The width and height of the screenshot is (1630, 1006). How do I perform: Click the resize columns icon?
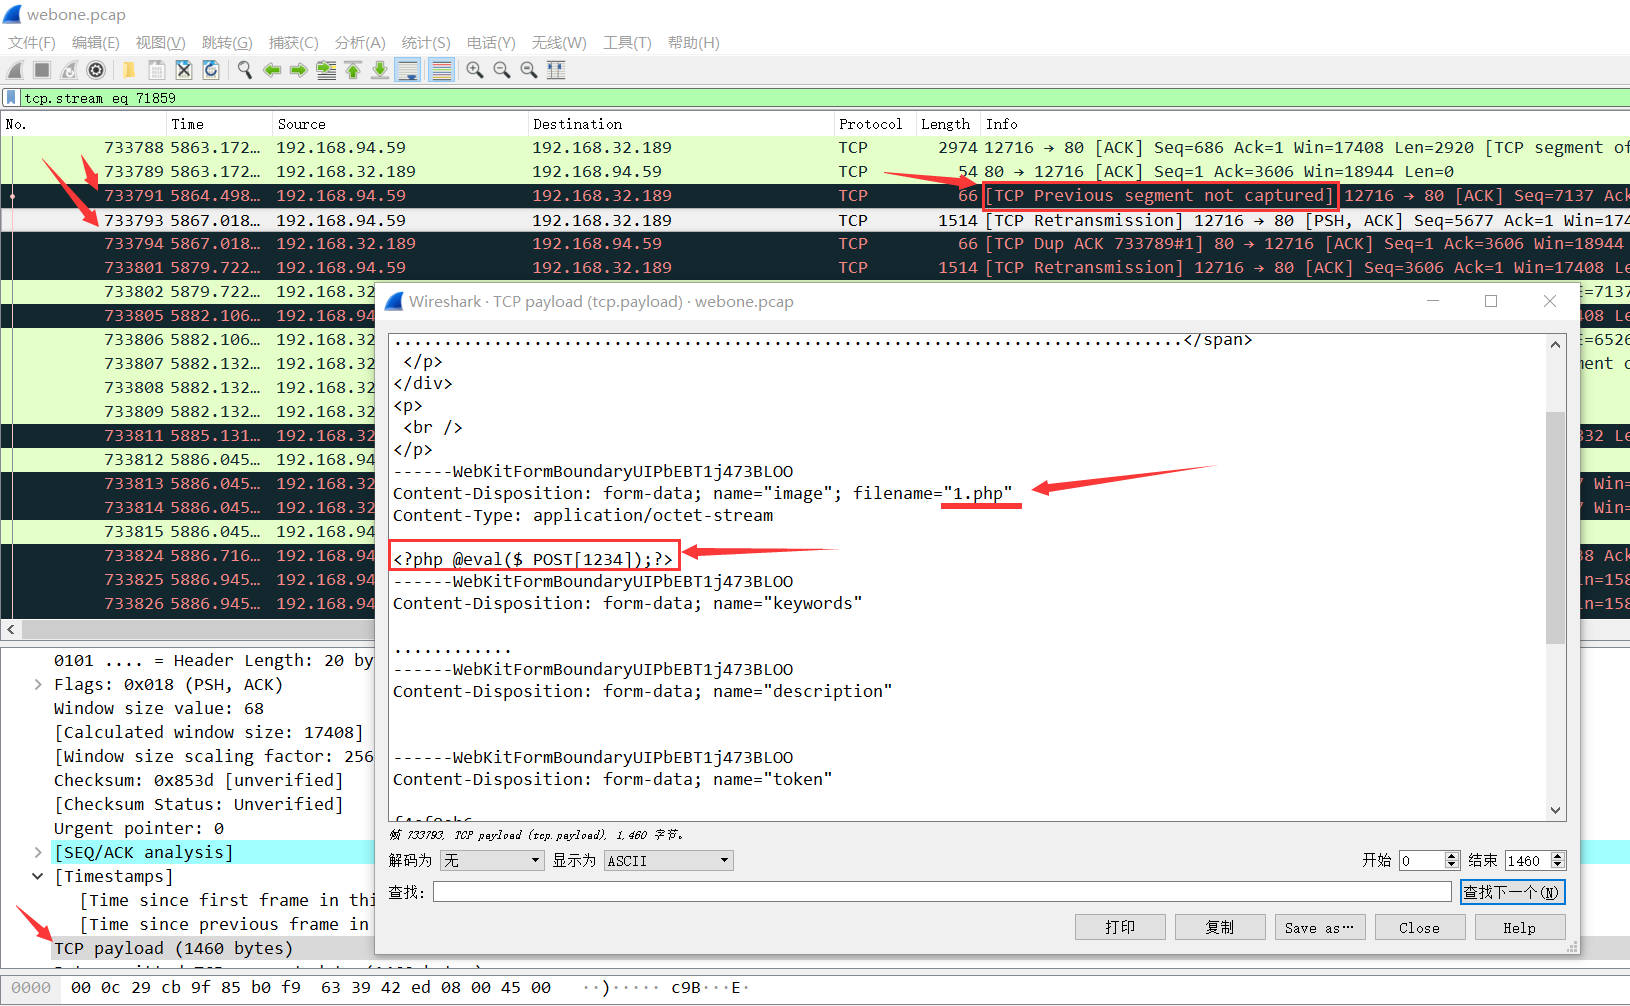556,70
